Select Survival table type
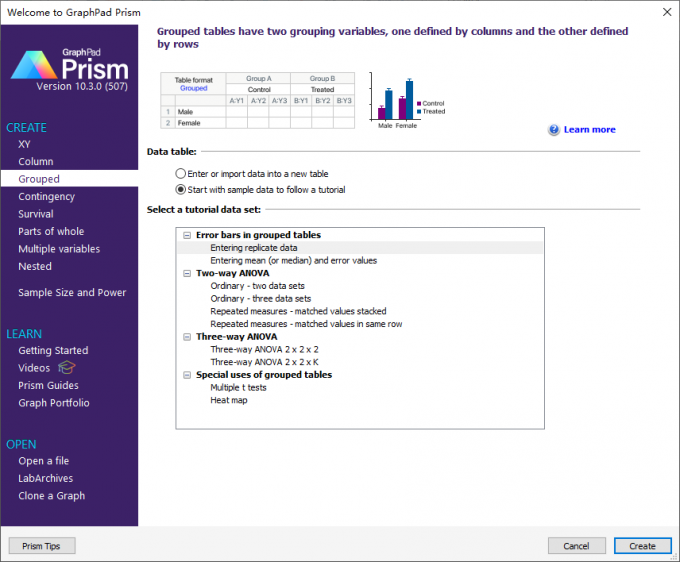Screen dimensions: 680x562 point(36,214)
